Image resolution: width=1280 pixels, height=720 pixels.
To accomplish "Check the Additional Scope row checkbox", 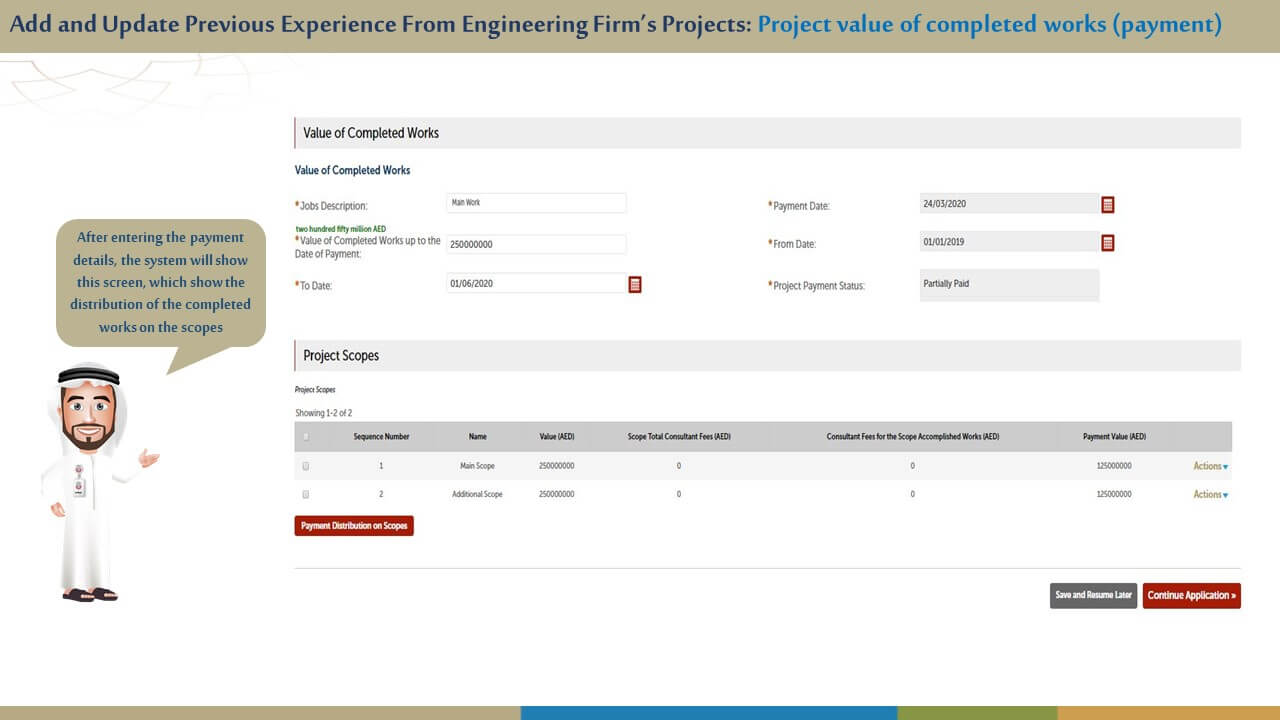I will click(x=306, y=494).
